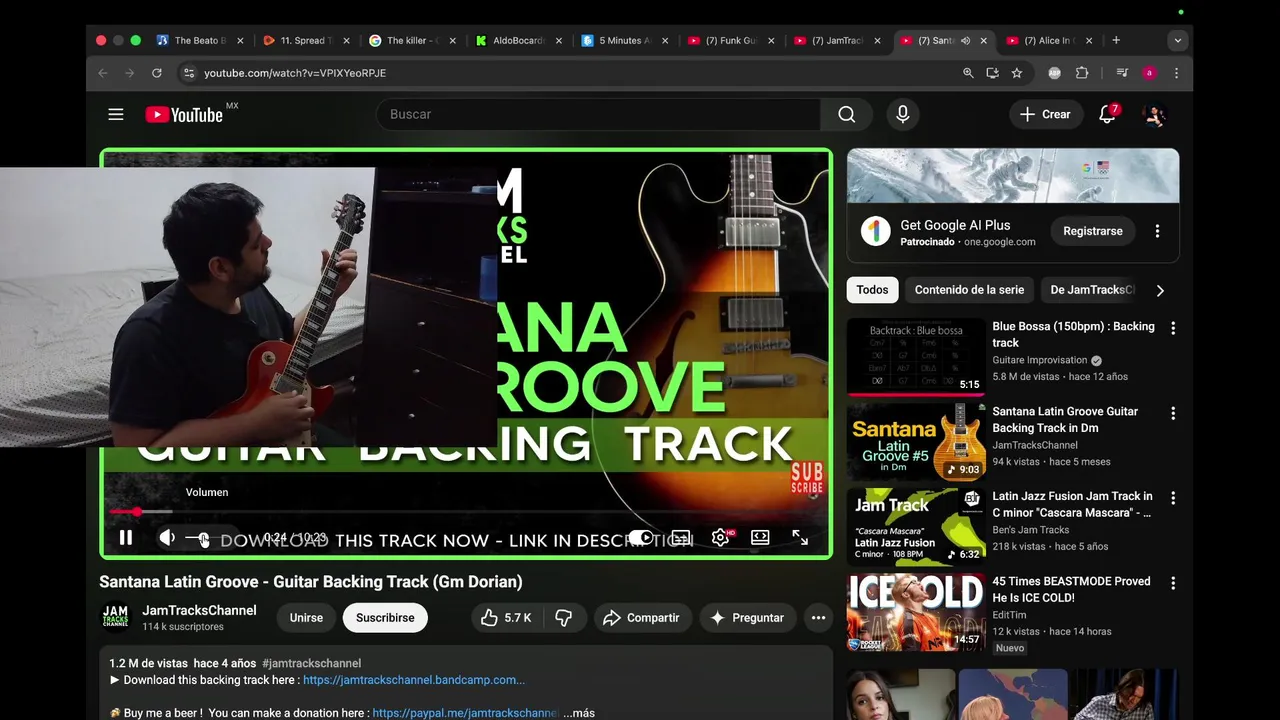
Task: Reload the page with the refresh icon
Action: pyautogui.click(x=156, y=73)
